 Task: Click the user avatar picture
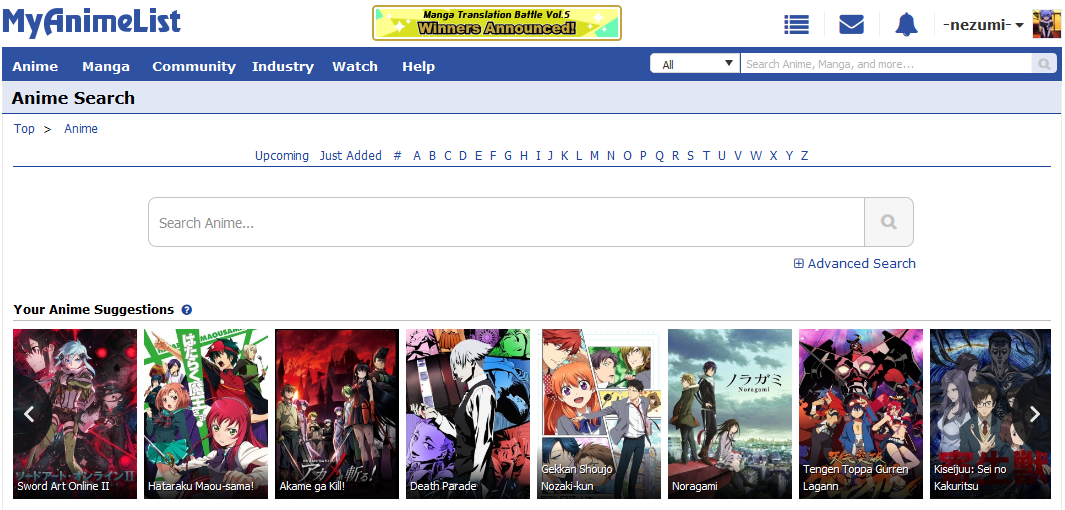[x=1046, y=24]
